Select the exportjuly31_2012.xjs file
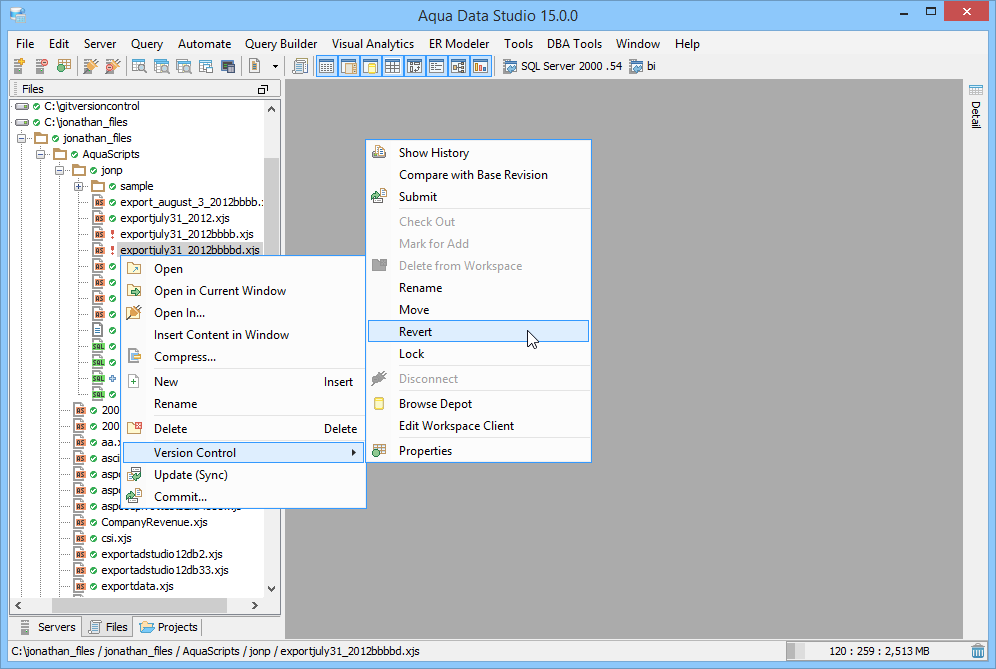The image size is (996, 669). point(175,218)
